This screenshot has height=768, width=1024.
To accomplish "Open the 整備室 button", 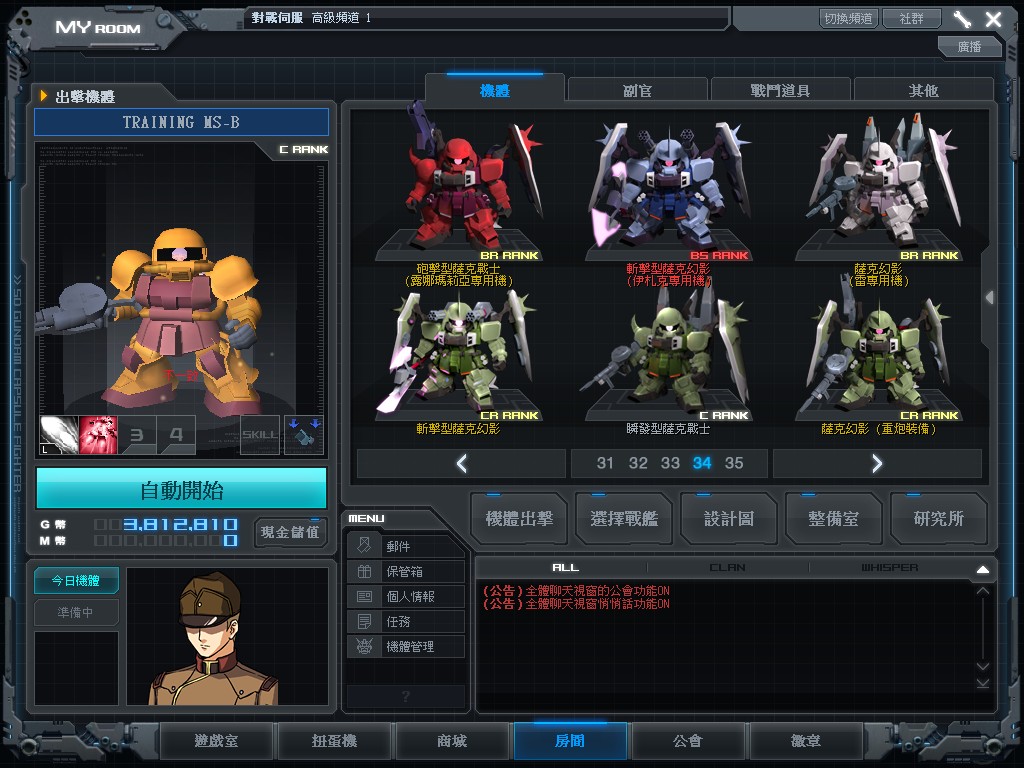I will pyautogui.click(x=833, y=519).
